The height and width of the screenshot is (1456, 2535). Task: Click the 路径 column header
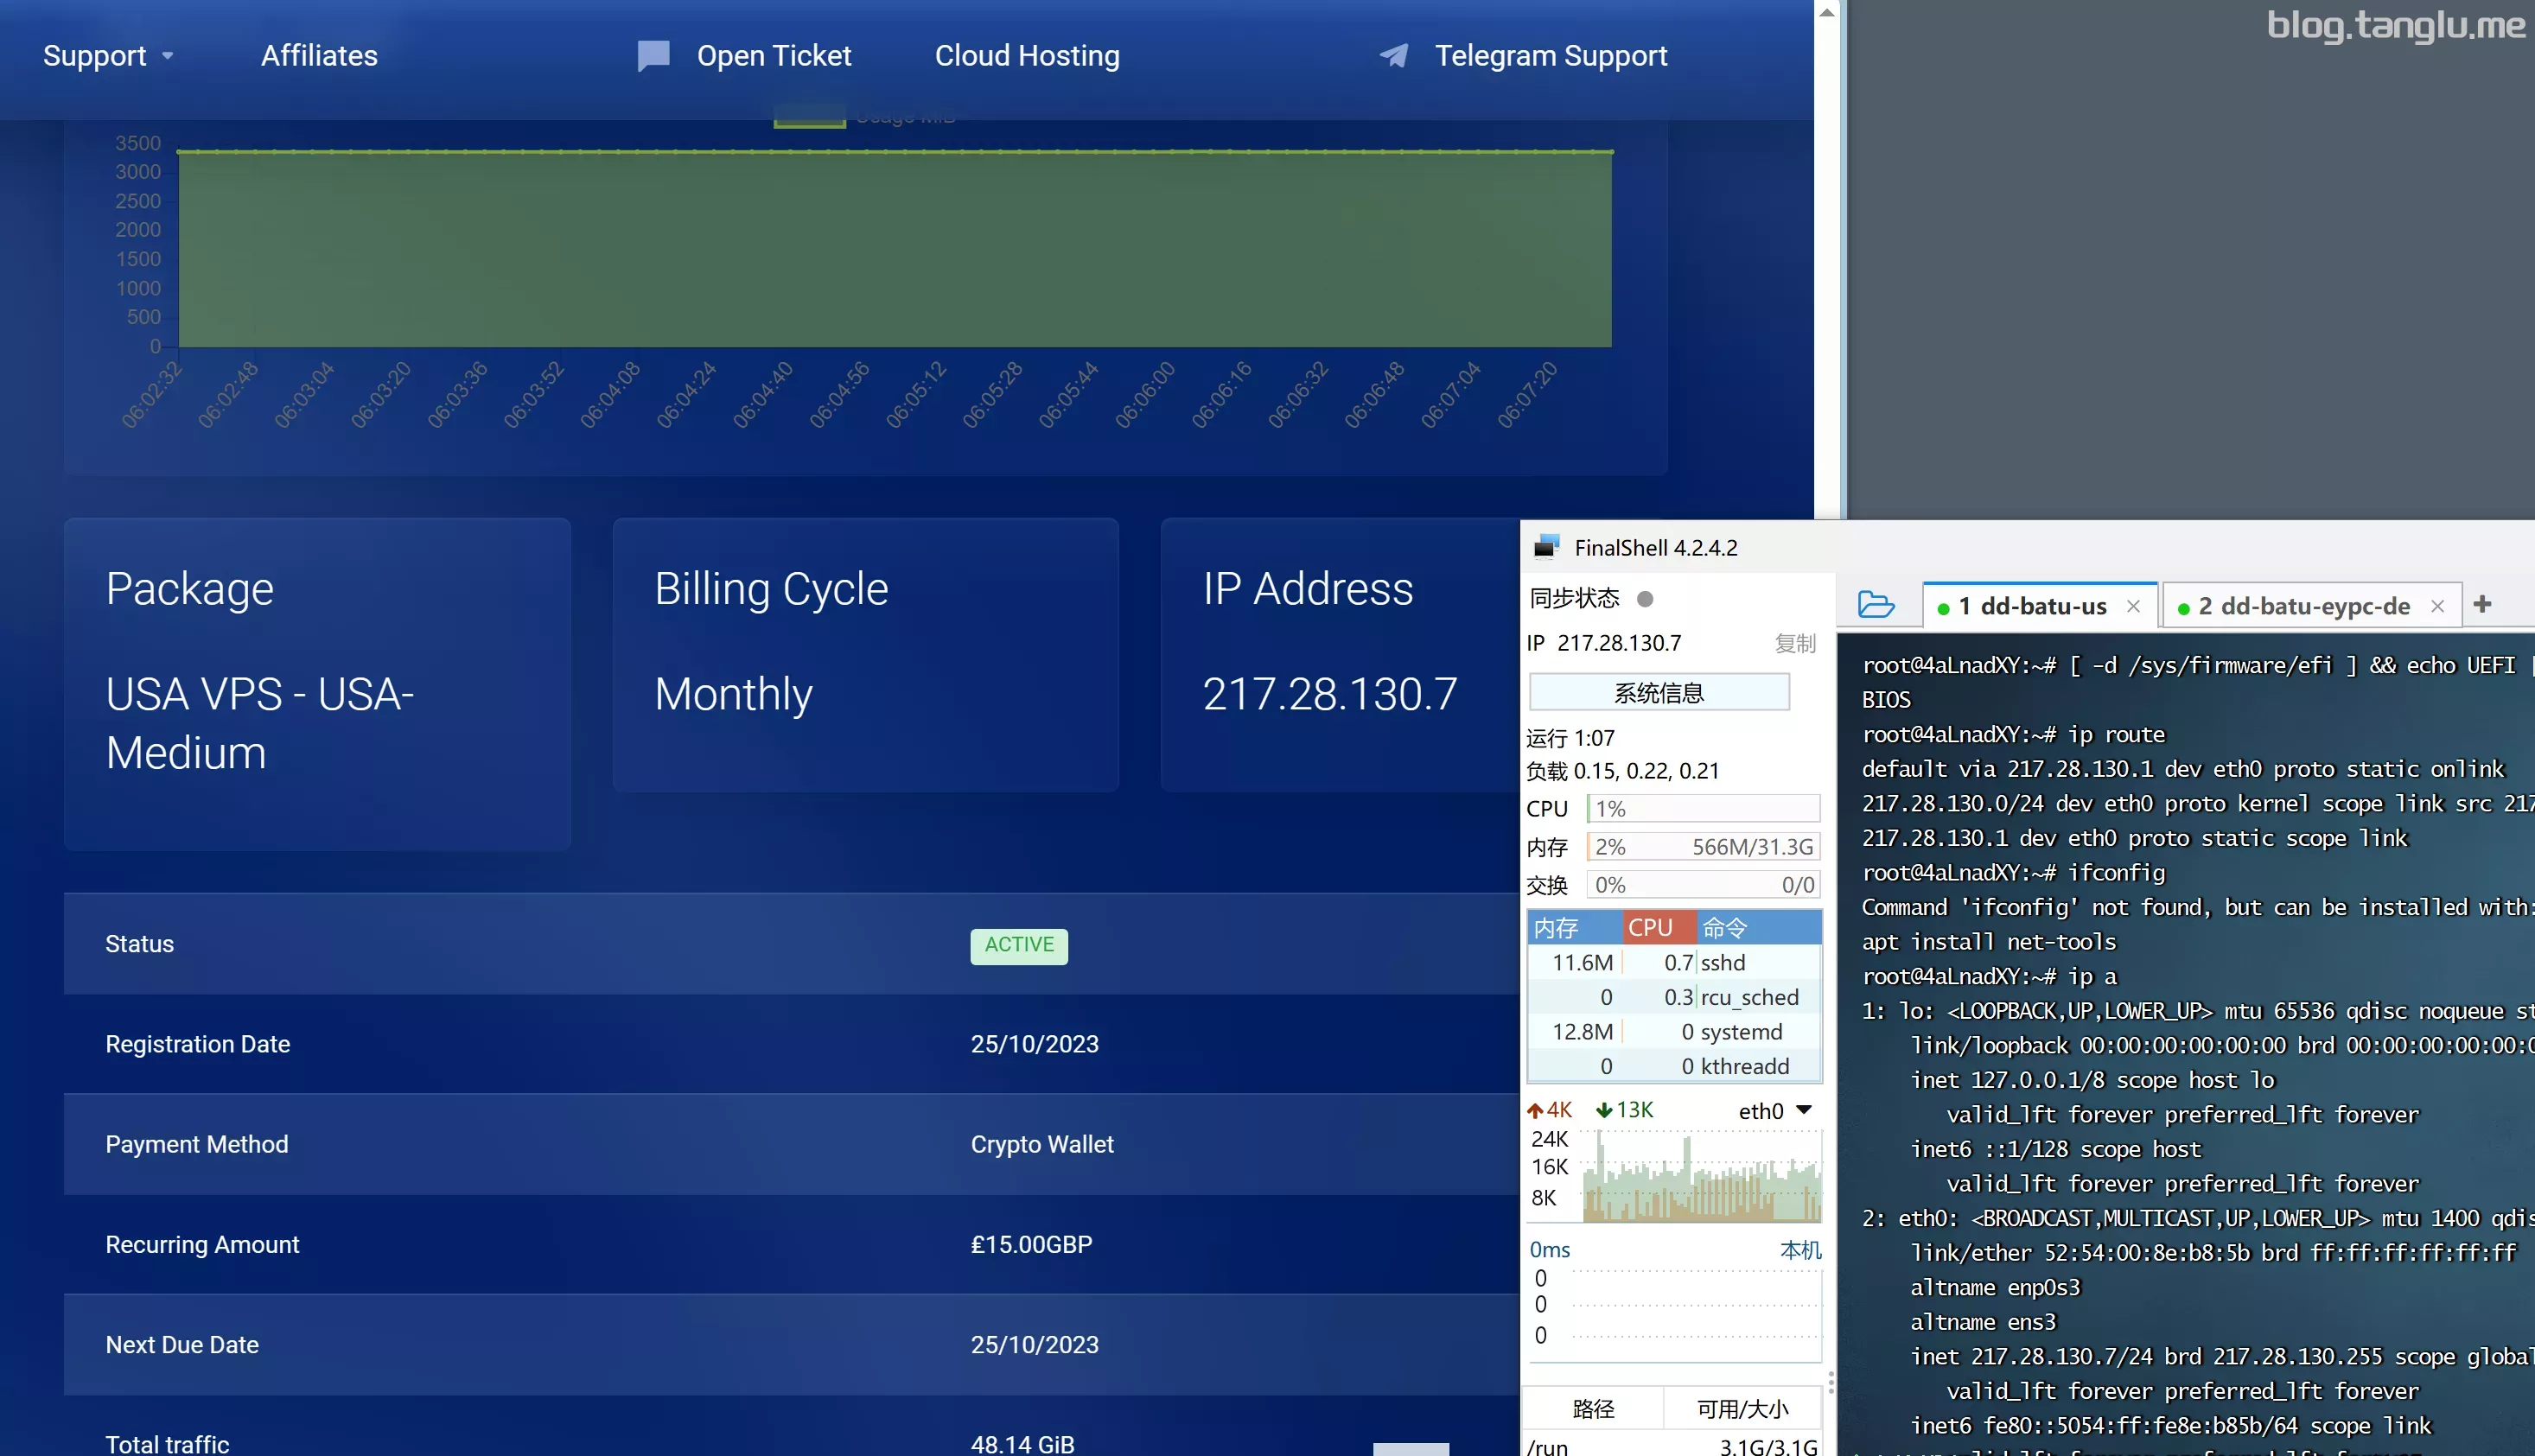click(1593, 1409)
